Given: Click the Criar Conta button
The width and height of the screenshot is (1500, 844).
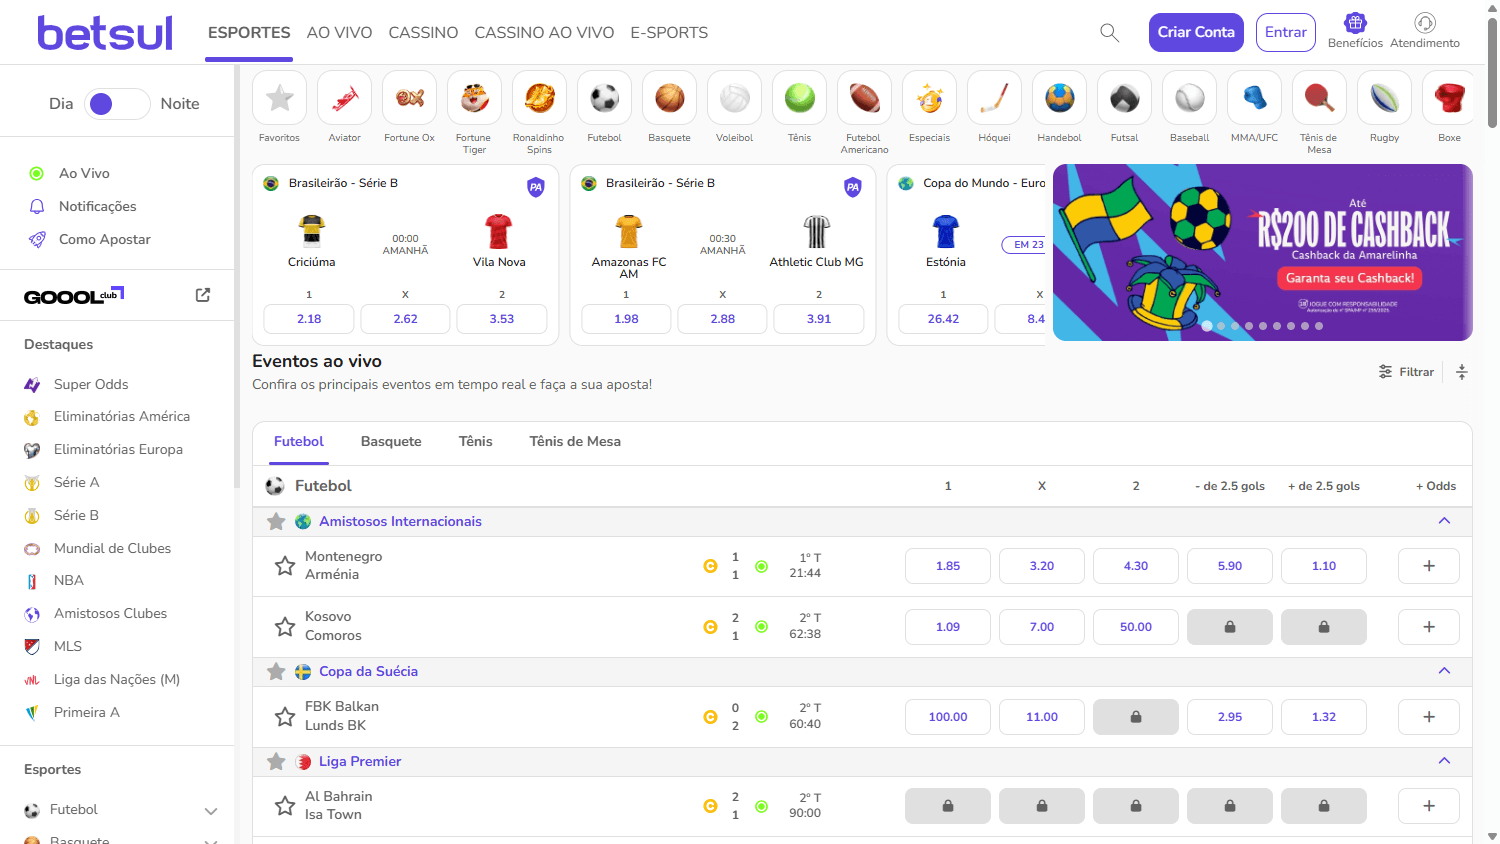Looking at the screenshot, I should pos(1196,32).
